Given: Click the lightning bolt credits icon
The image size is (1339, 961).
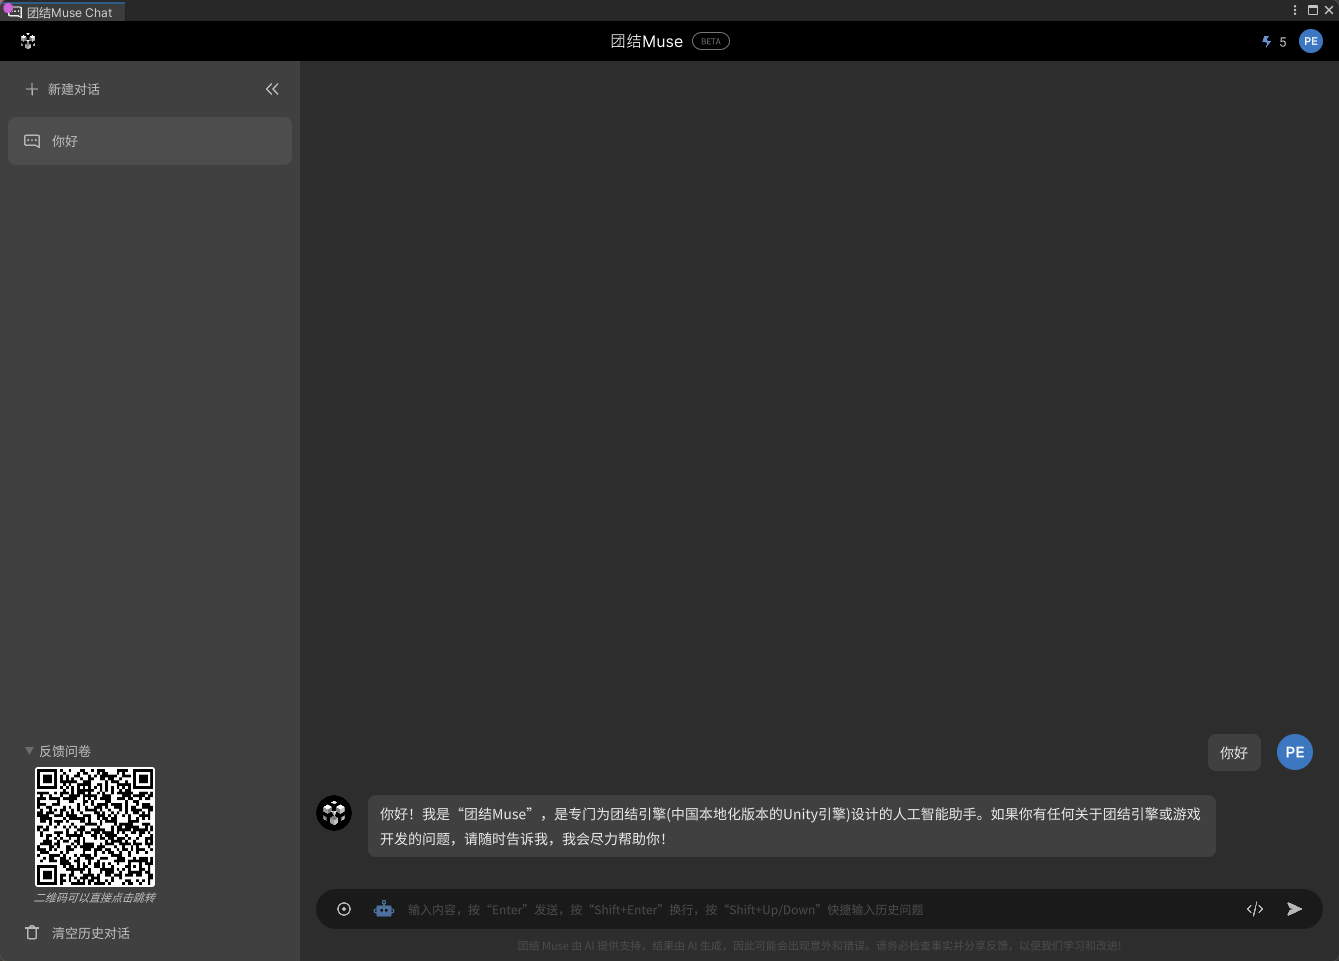Looking at the screenshot, I should coord(1267,42).
